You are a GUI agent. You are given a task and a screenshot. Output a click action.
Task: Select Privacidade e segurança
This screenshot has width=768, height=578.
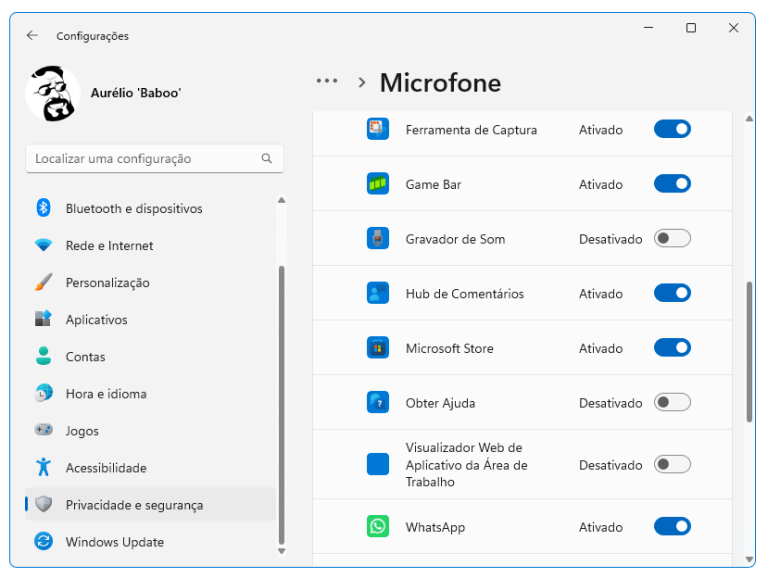click(x=151, y=504)
